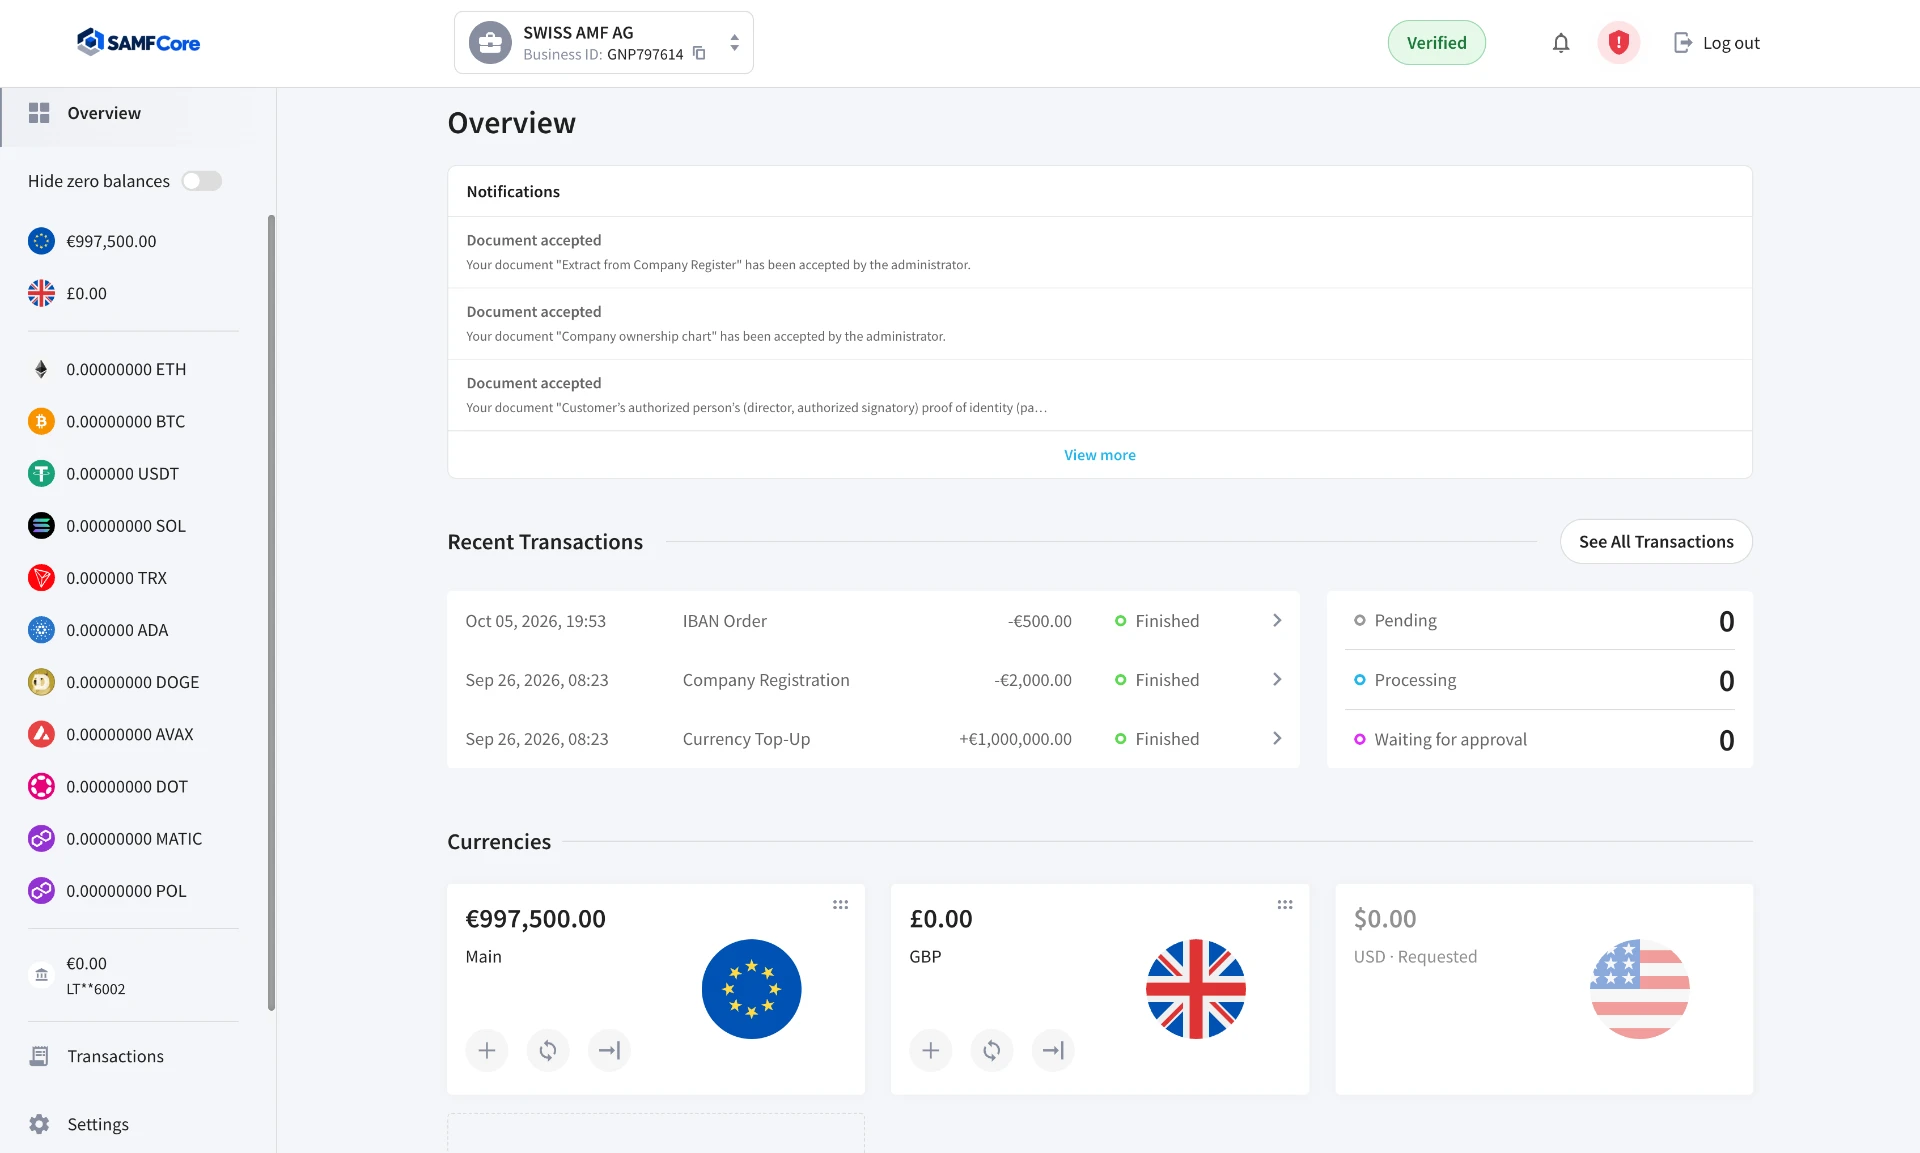Viewport: 1920px width, 1153px height.
Task: Click the exchange icon on GBP card
Action: 992,1050
